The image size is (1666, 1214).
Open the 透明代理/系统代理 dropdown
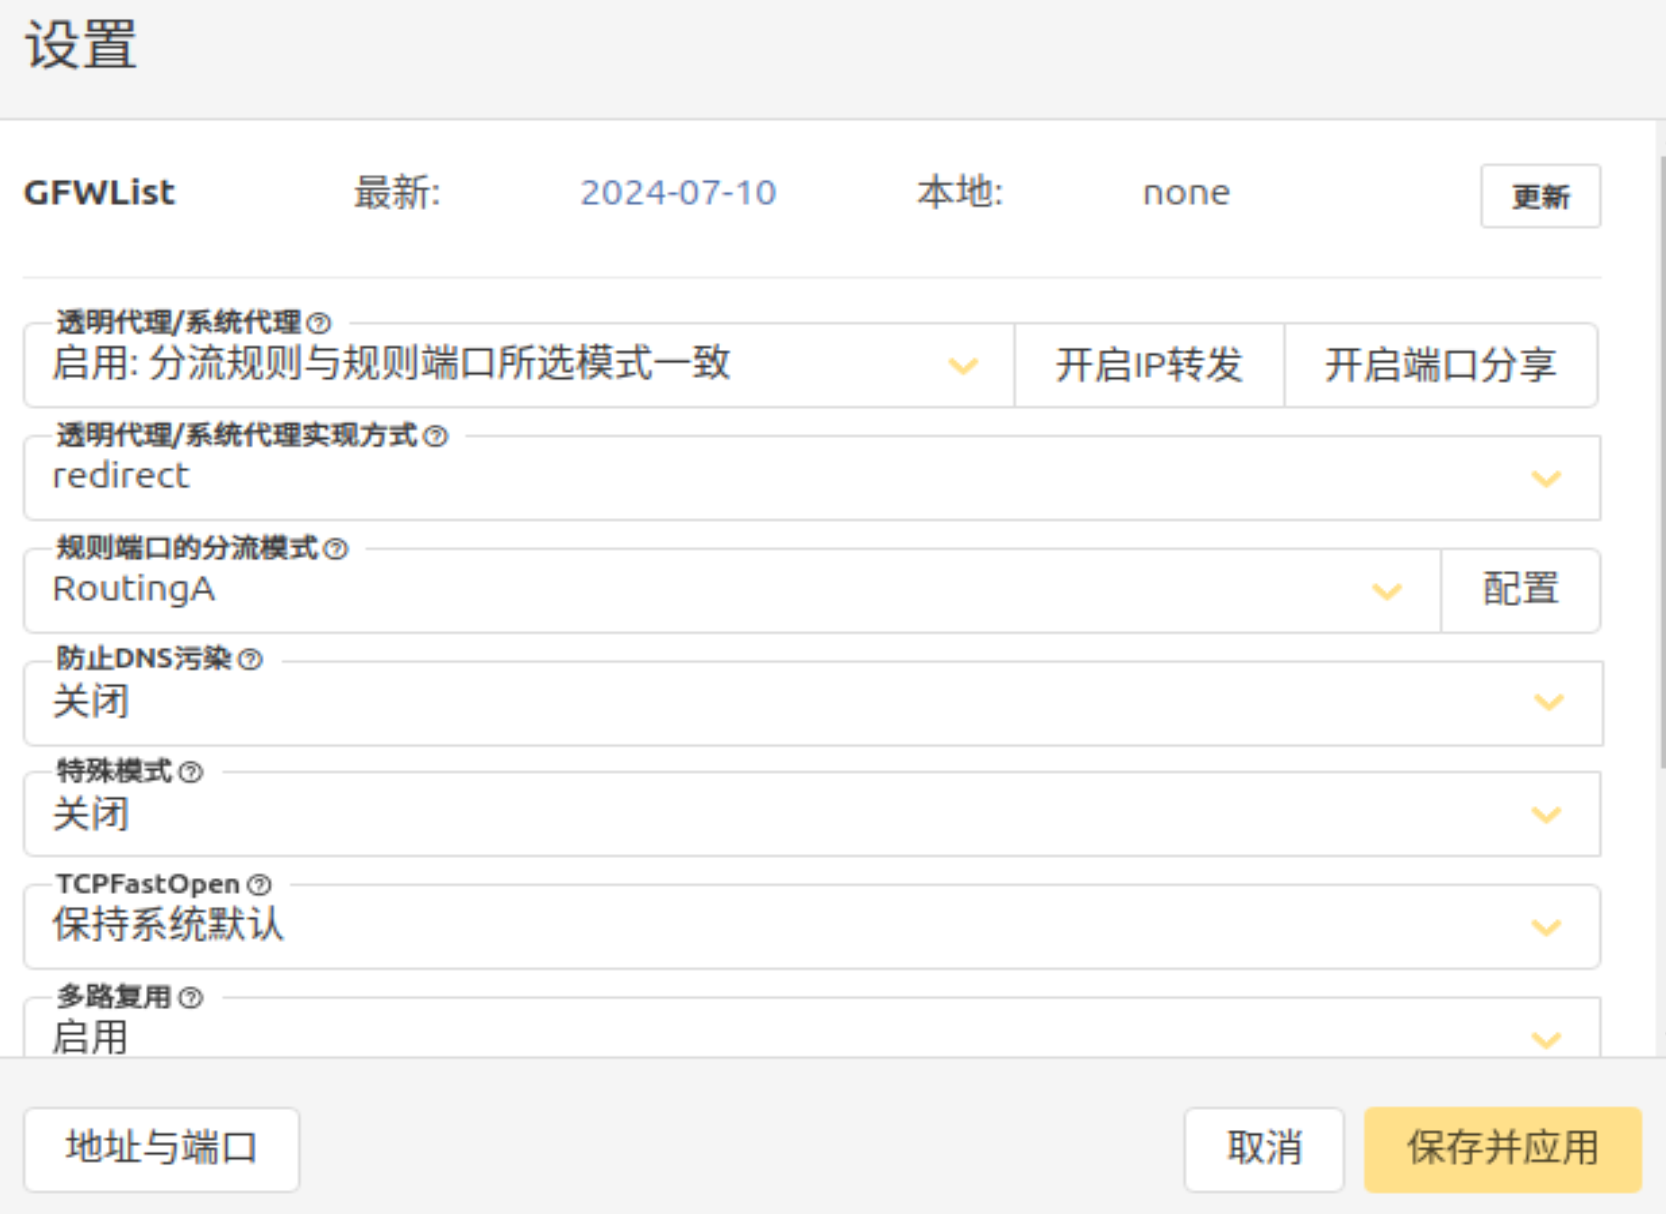(519, 365)
